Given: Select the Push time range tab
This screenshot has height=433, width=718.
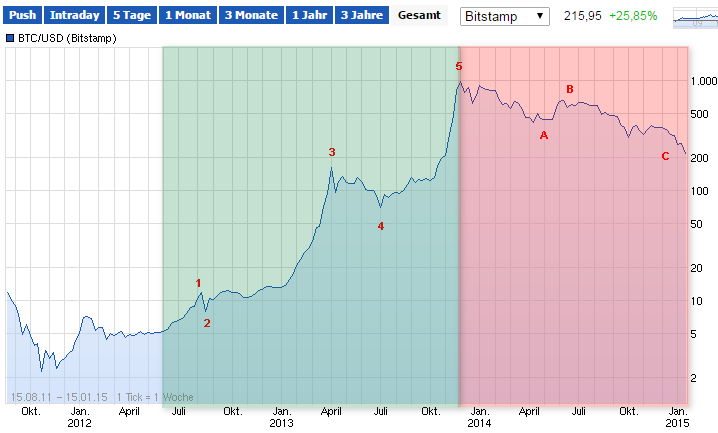Looking at the screenshot, I should click(x=23, y=15).
